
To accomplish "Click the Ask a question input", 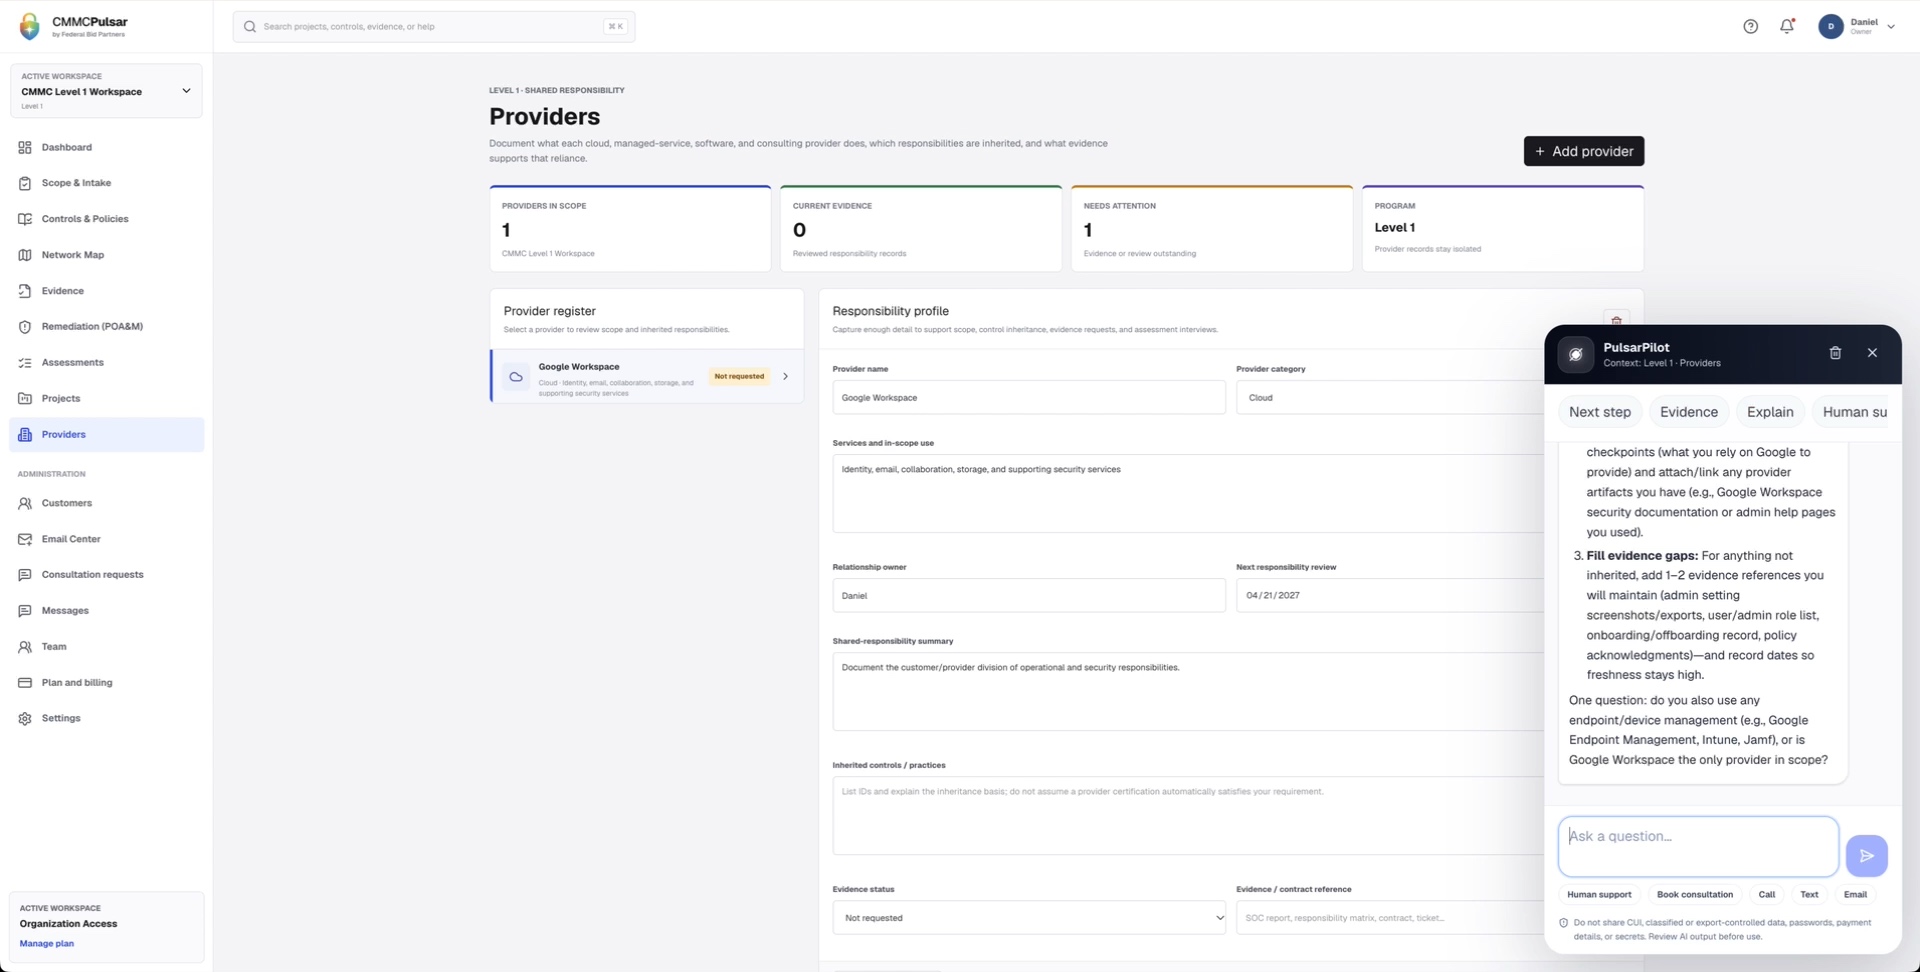I will (1698, 846).
